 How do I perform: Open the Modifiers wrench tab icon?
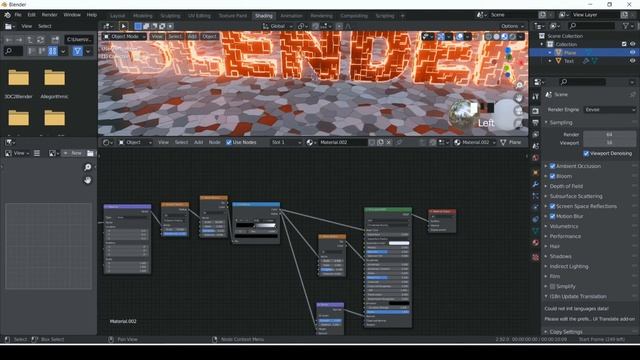tap(536, 184)
